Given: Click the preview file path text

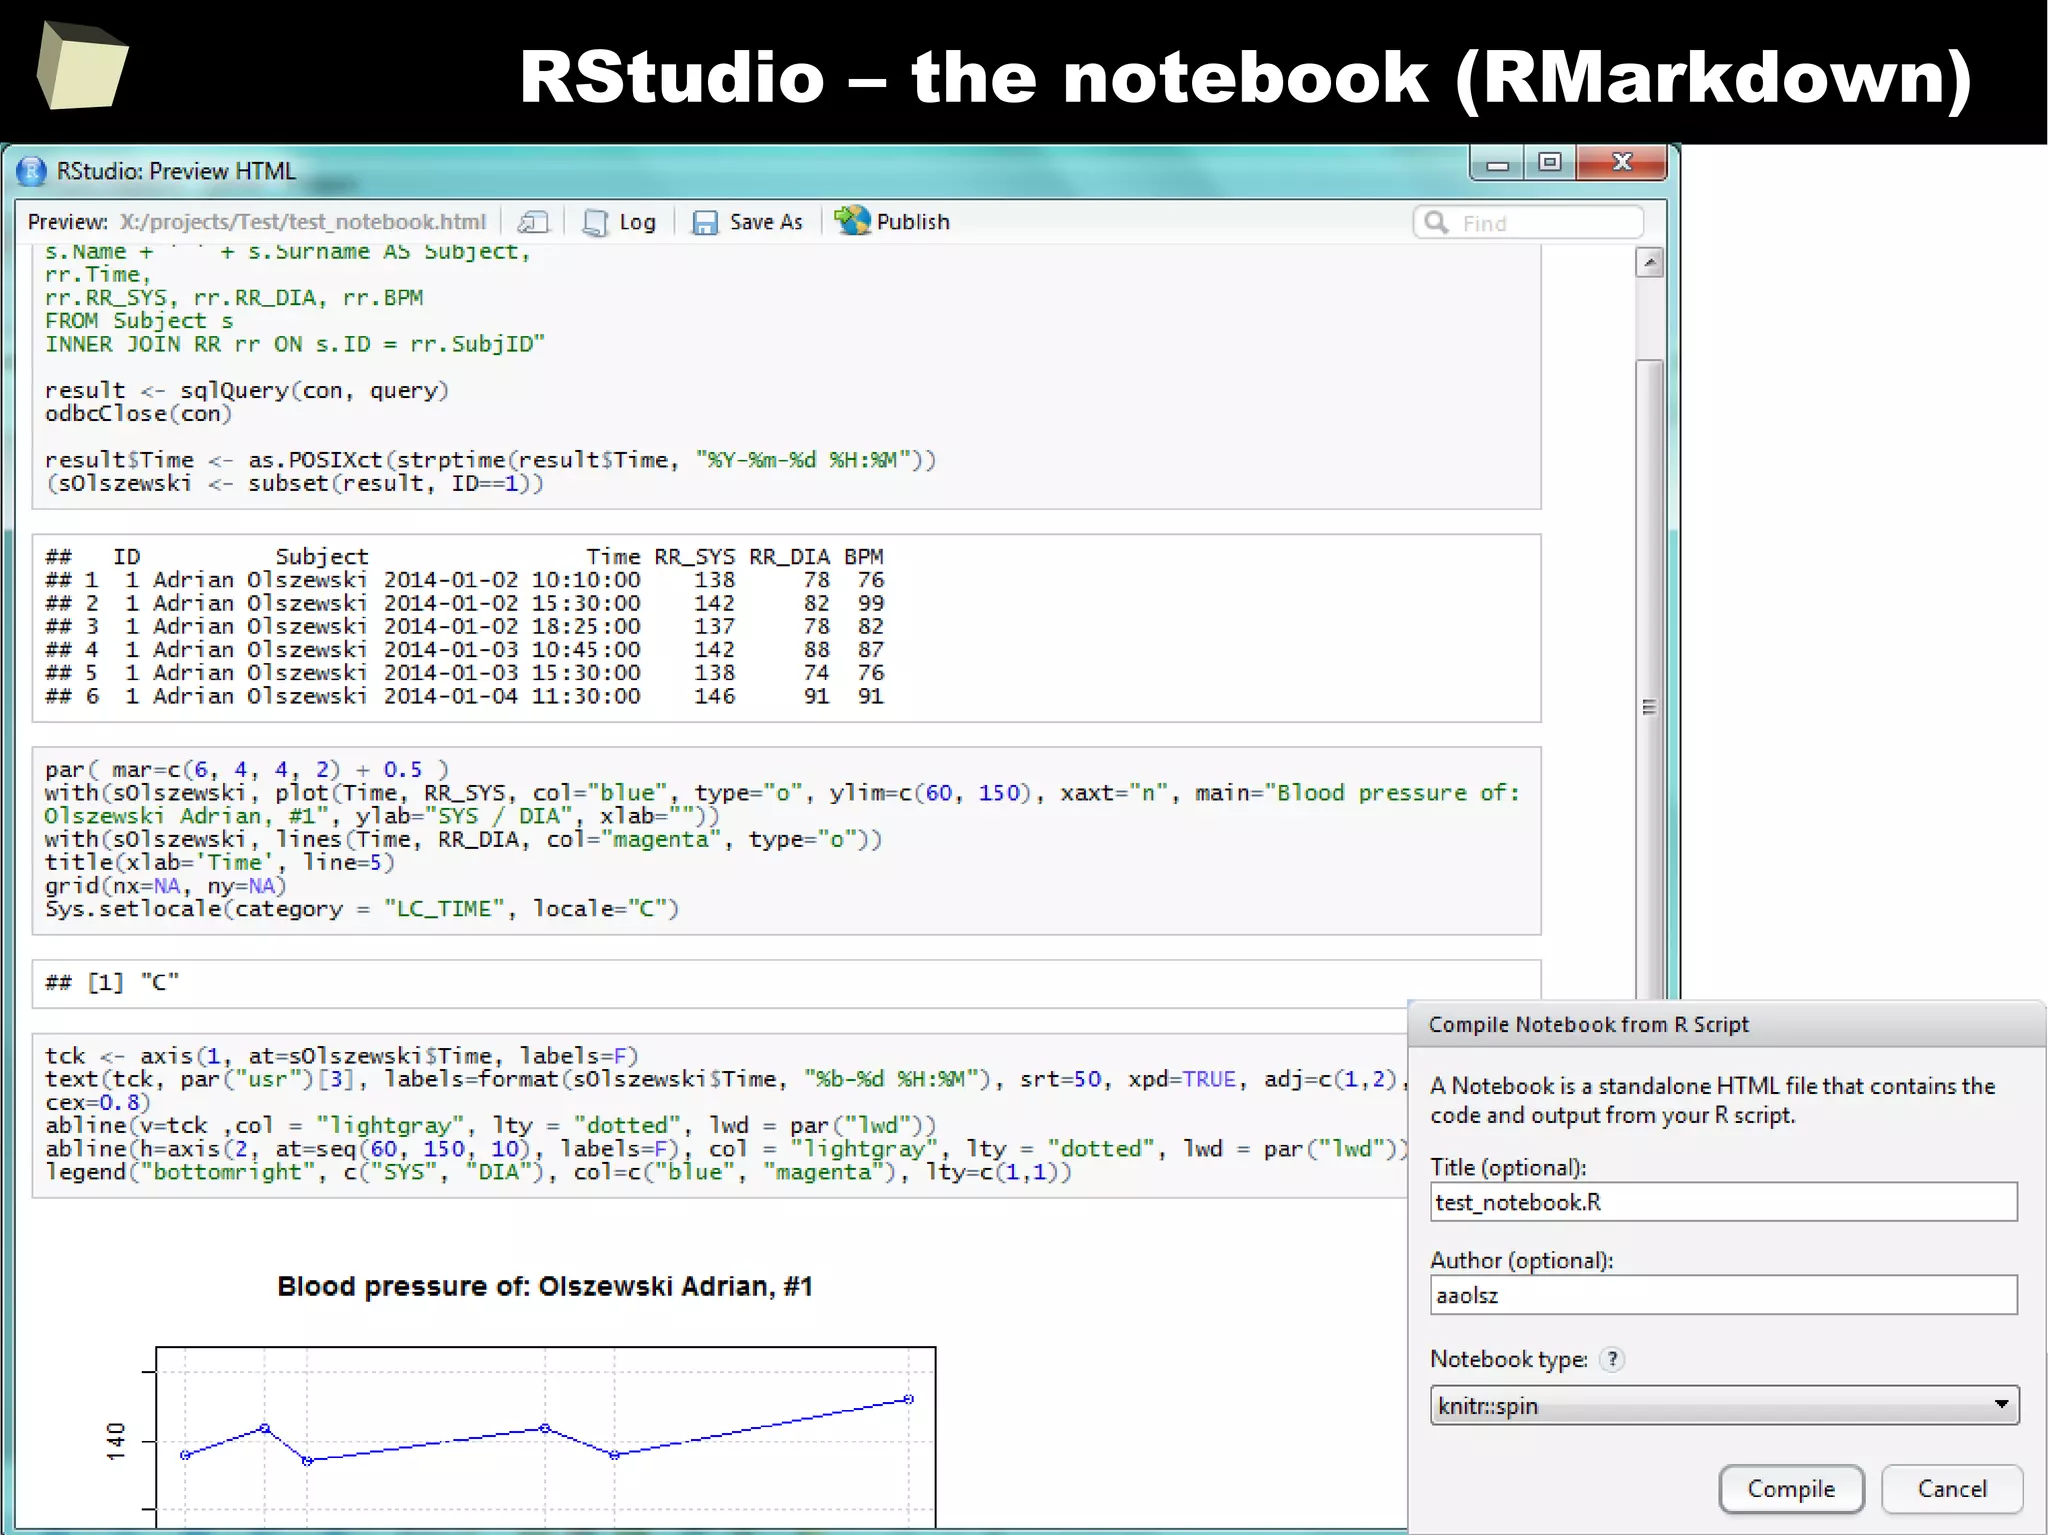Looking at the screenshot, I should [x=302, y=222].
